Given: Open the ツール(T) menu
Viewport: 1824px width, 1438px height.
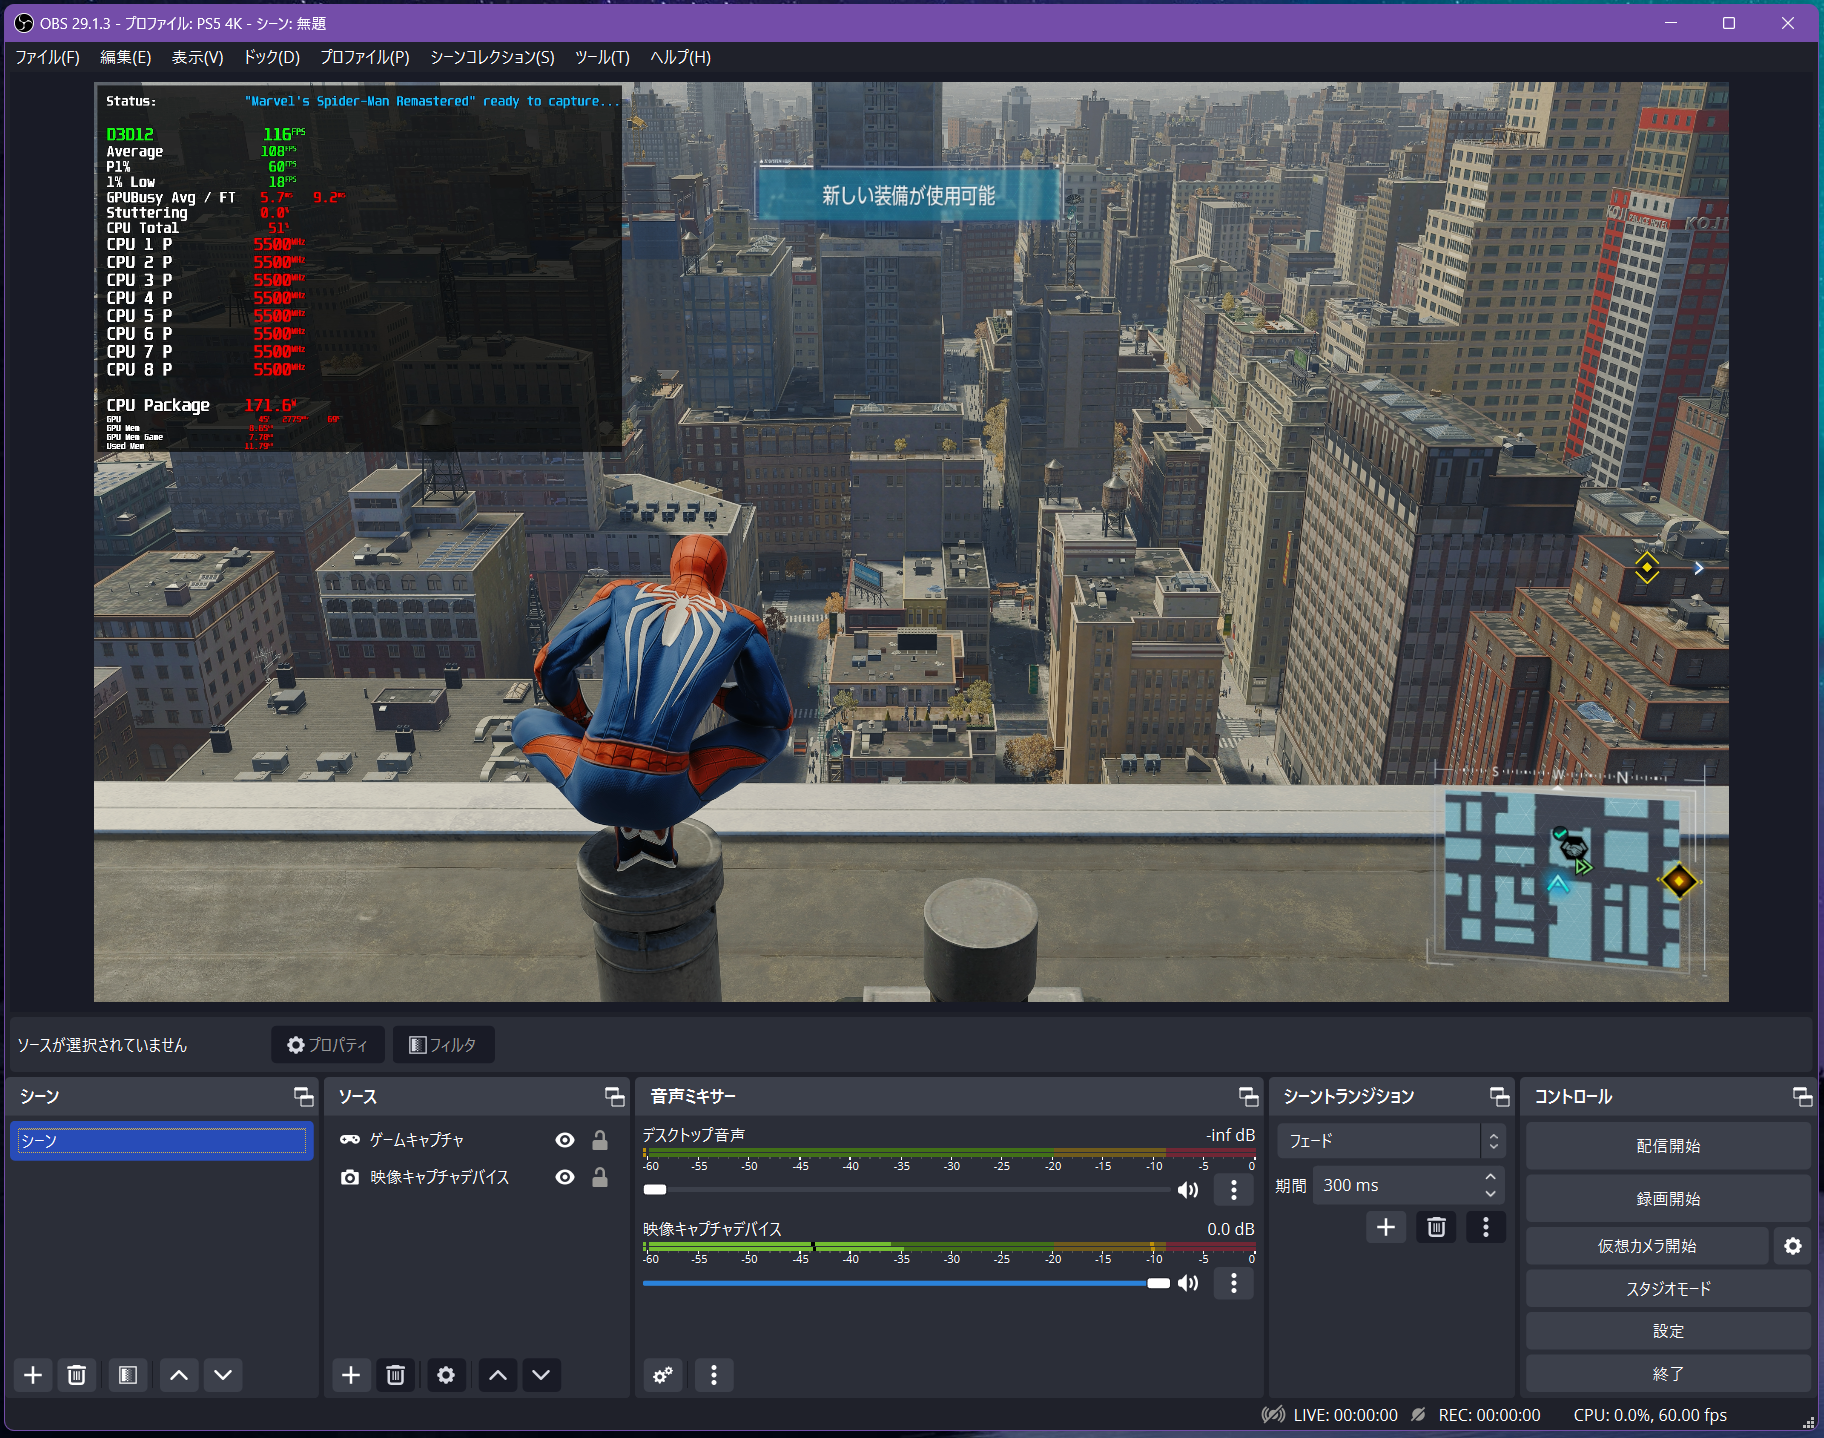Looking at the screenshot, I should tap(602, 57).
